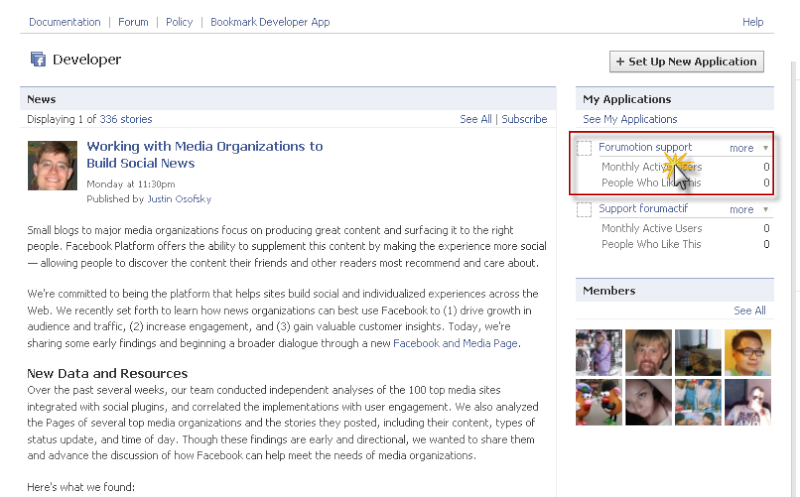Screen dimensions: 800x497
Task: Go to the Forum page
Action: [133, 22]
